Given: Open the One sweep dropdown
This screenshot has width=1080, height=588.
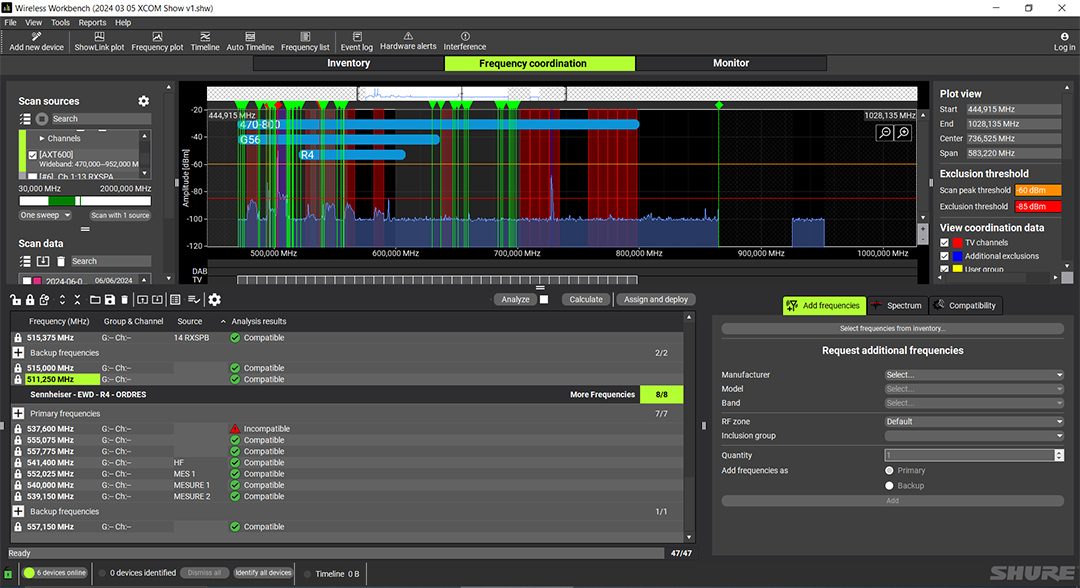Looking at the screenshot, I should pyautogui.click(x=46, y=215).
